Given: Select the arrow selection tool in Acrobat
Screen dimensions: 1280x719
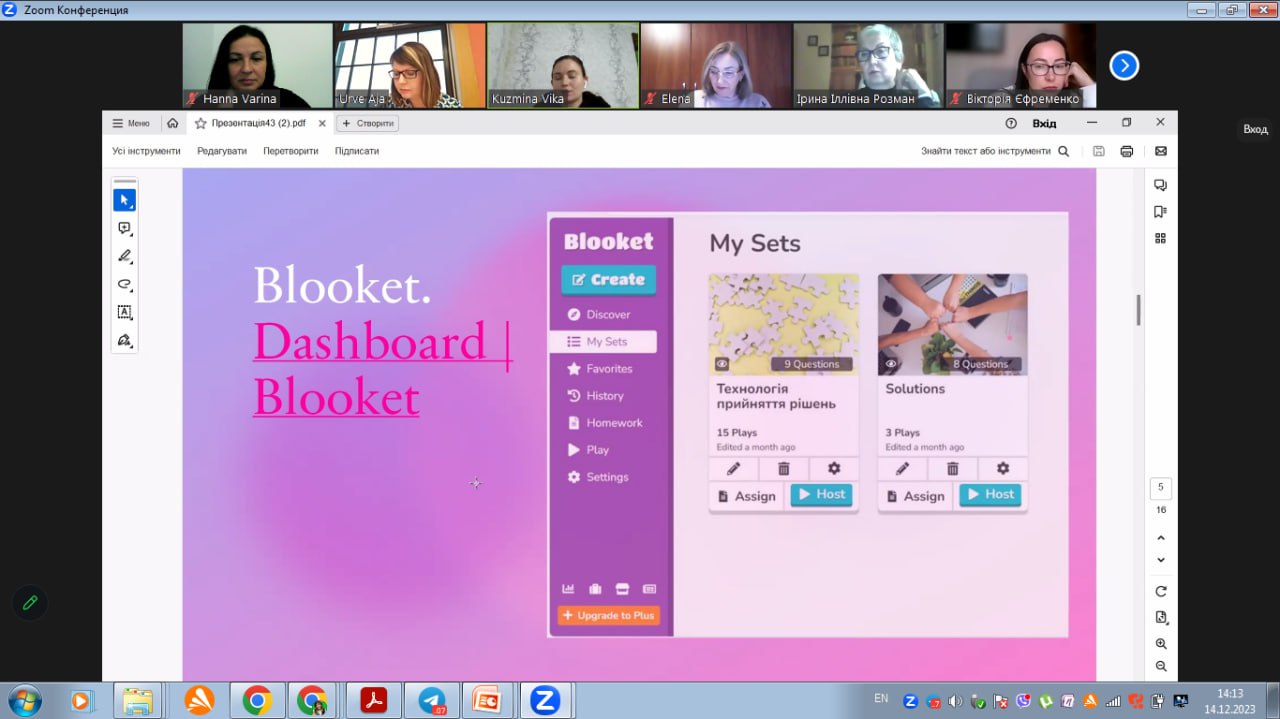Looking at the screenshot, I should point(124,200).
